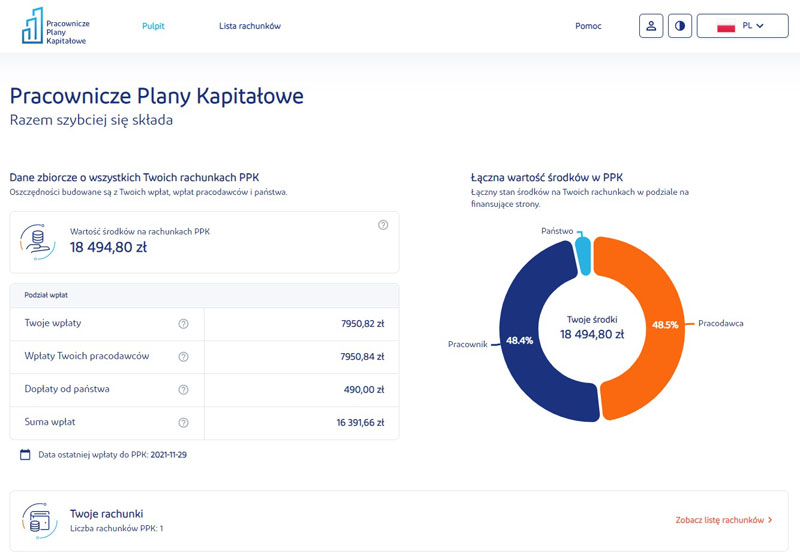This screenshot has width=800, height=560.
Task: Click help icon for Wartość środków card
Action: pos(383,225)
